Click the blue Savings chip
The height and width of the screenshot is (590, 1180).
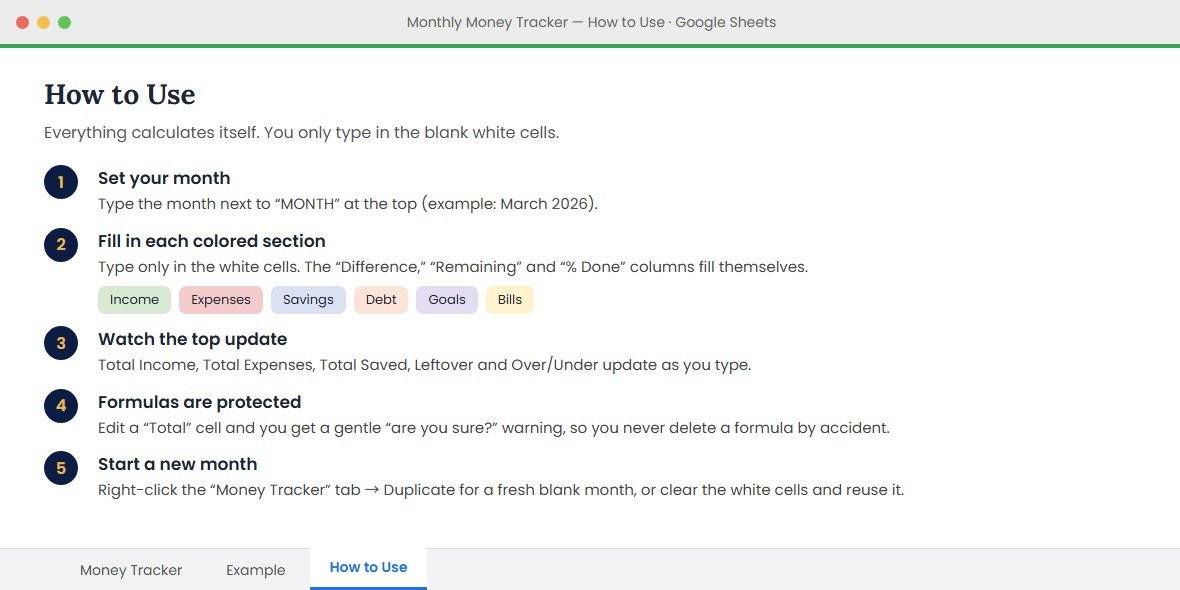click(x=309, y=300)
